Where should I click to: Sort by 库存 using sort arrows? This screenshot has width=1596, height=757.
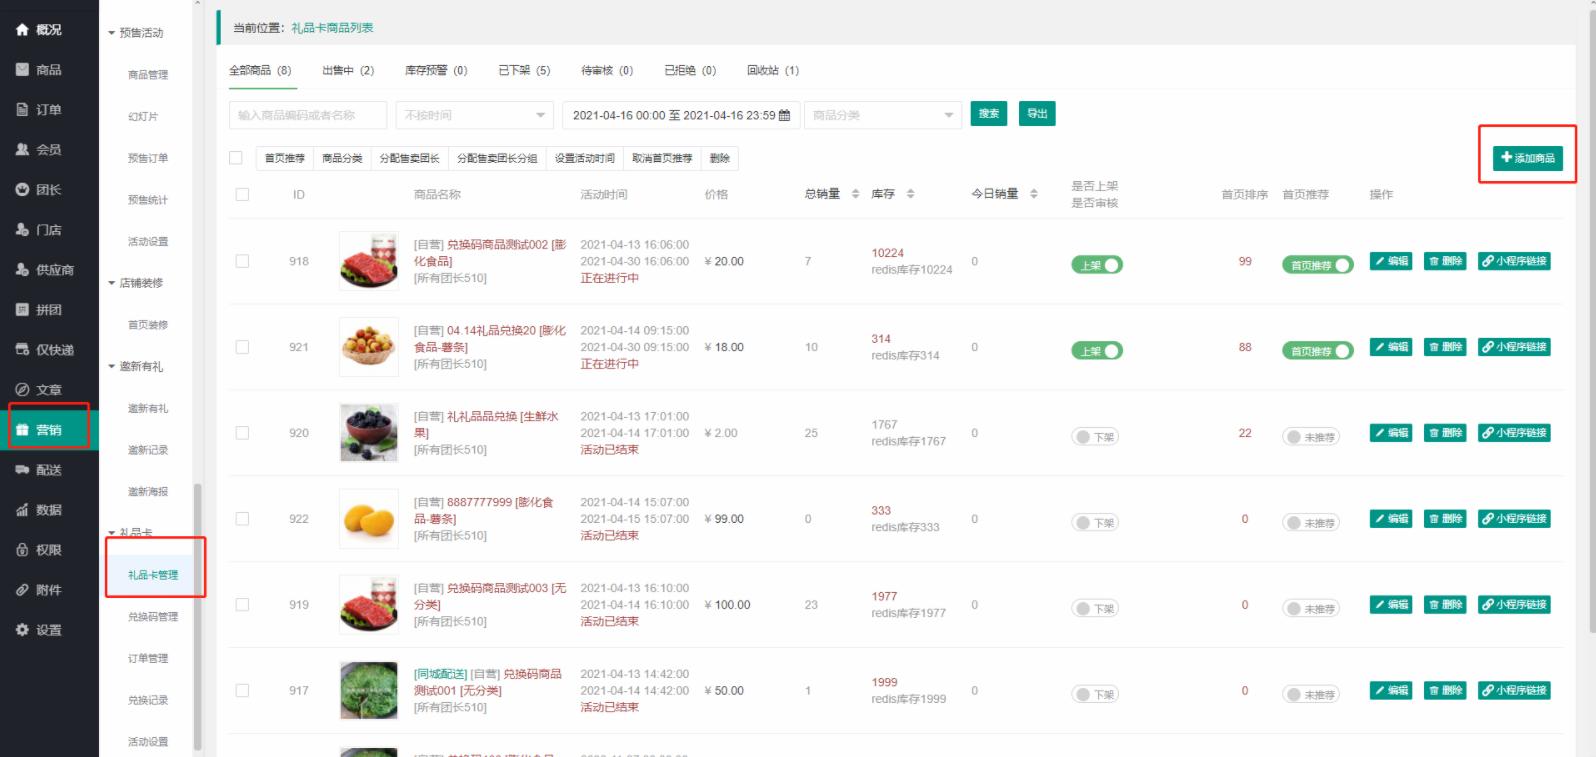[x=910, y=194]
